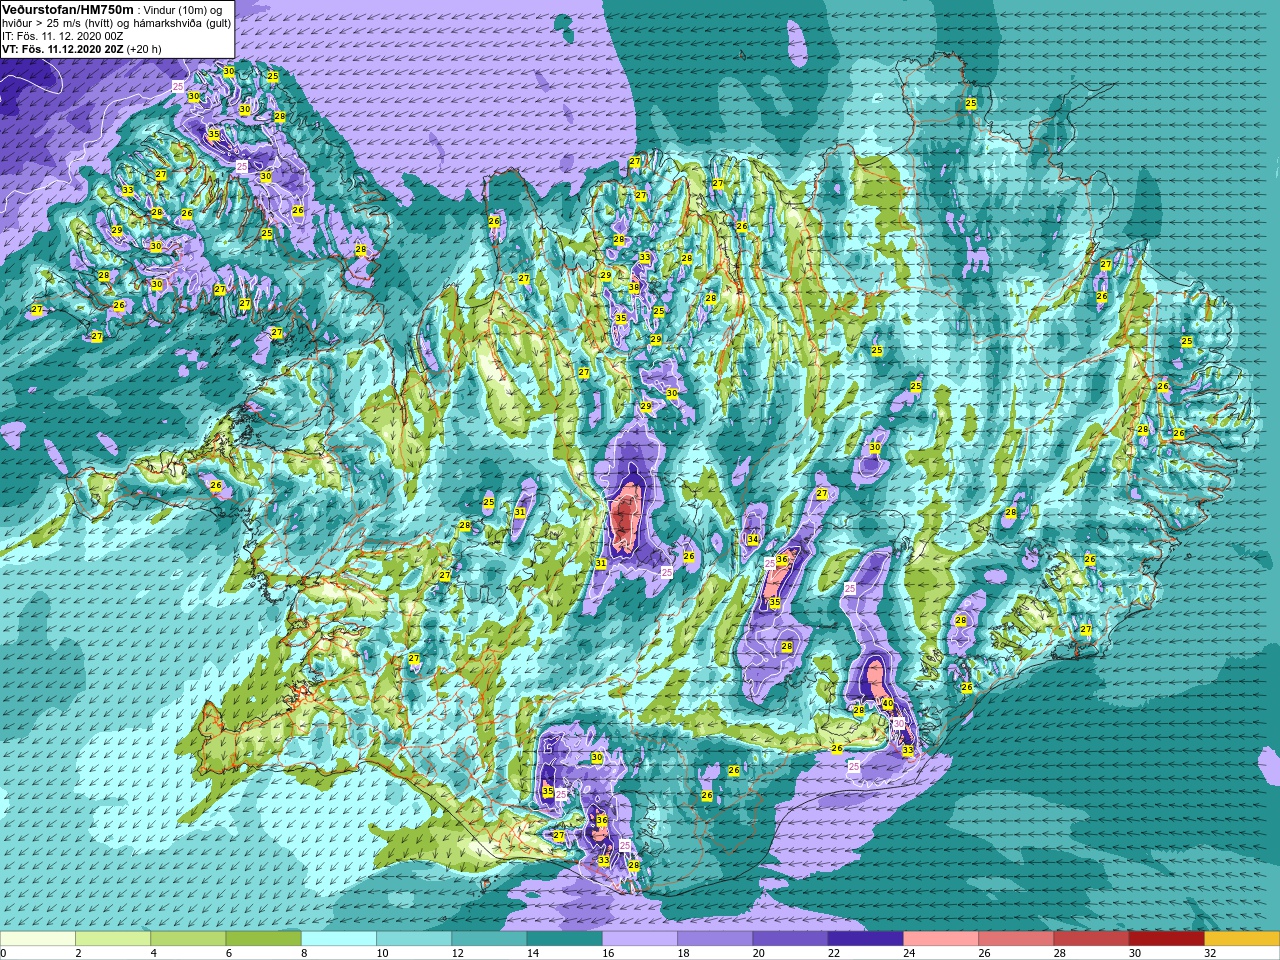Select the 30–32 m/s dark red legend swatch

click(1166, 939)
